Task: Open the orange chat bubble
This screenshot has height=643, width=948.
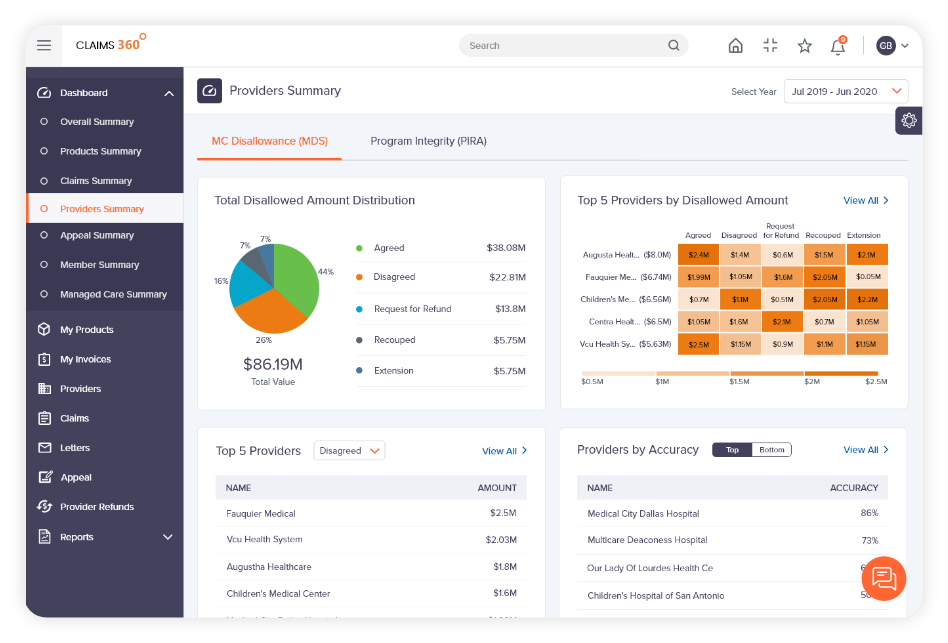Action: pos(883,578)
